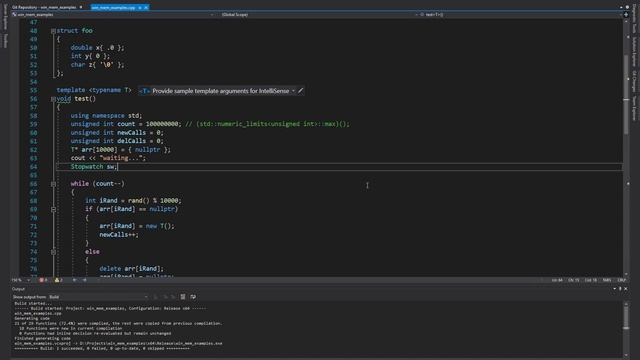Pin the win_mem_examples.cpp tab
The height and width of the screenshot is (360, 640).
click(140, 7)
